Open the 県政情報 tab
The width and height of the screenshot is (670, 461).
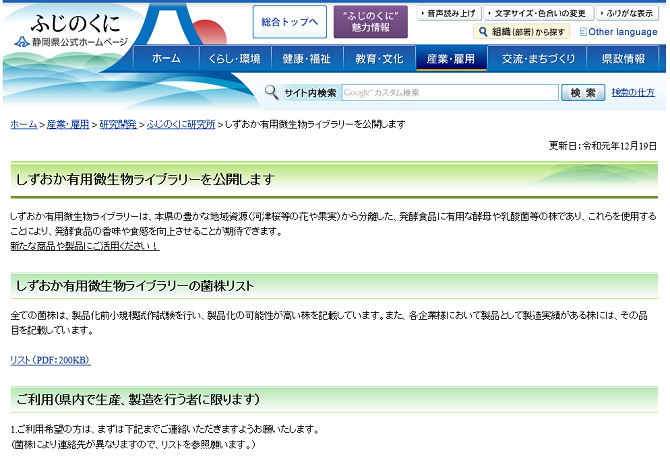[623, 59]
